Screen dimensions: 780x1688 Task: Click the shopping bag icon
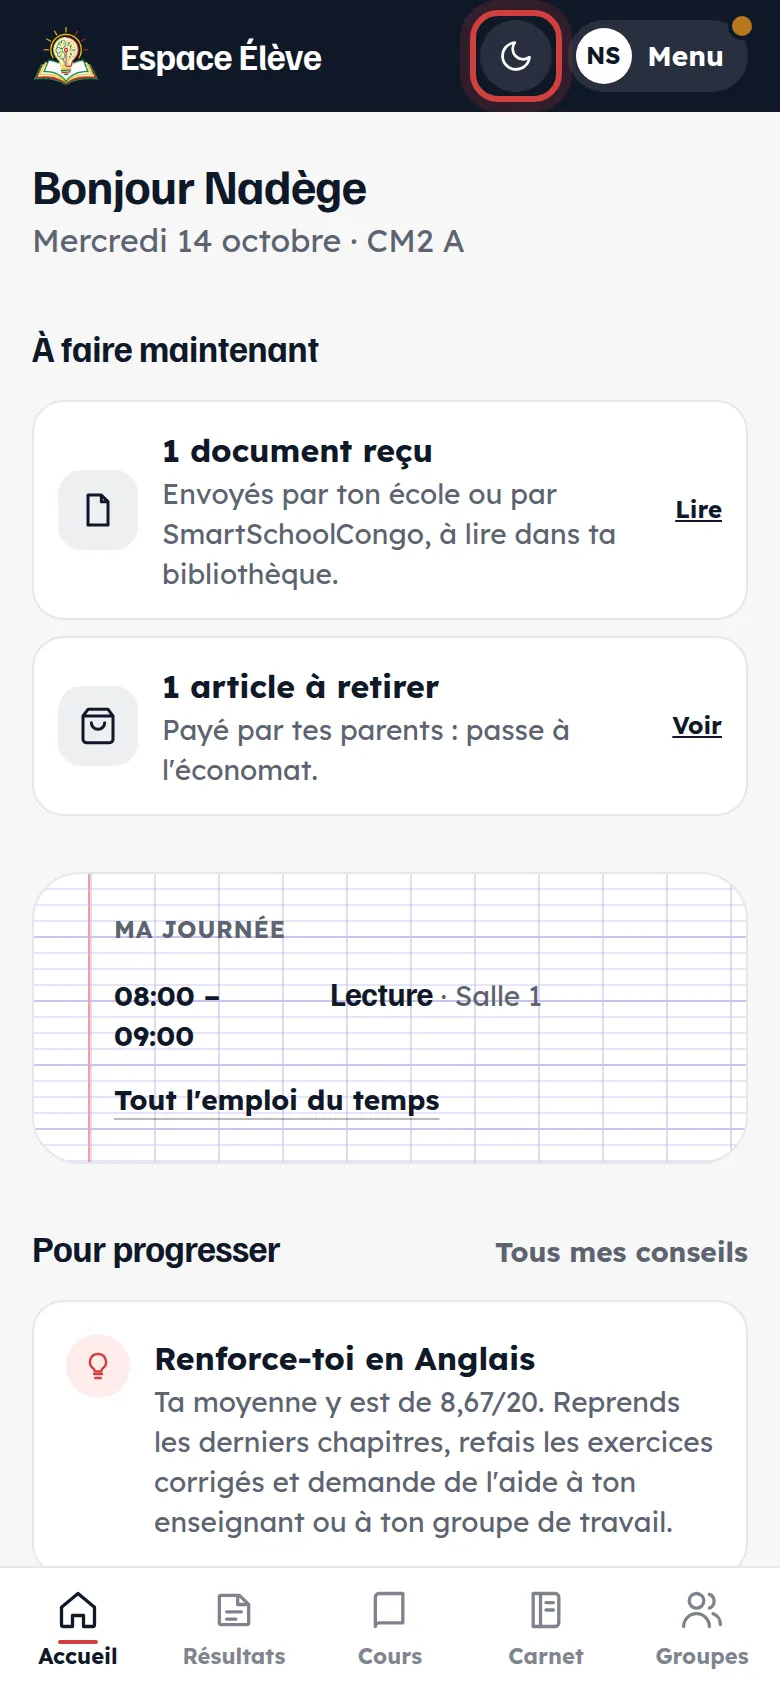(x=98, y=726)
